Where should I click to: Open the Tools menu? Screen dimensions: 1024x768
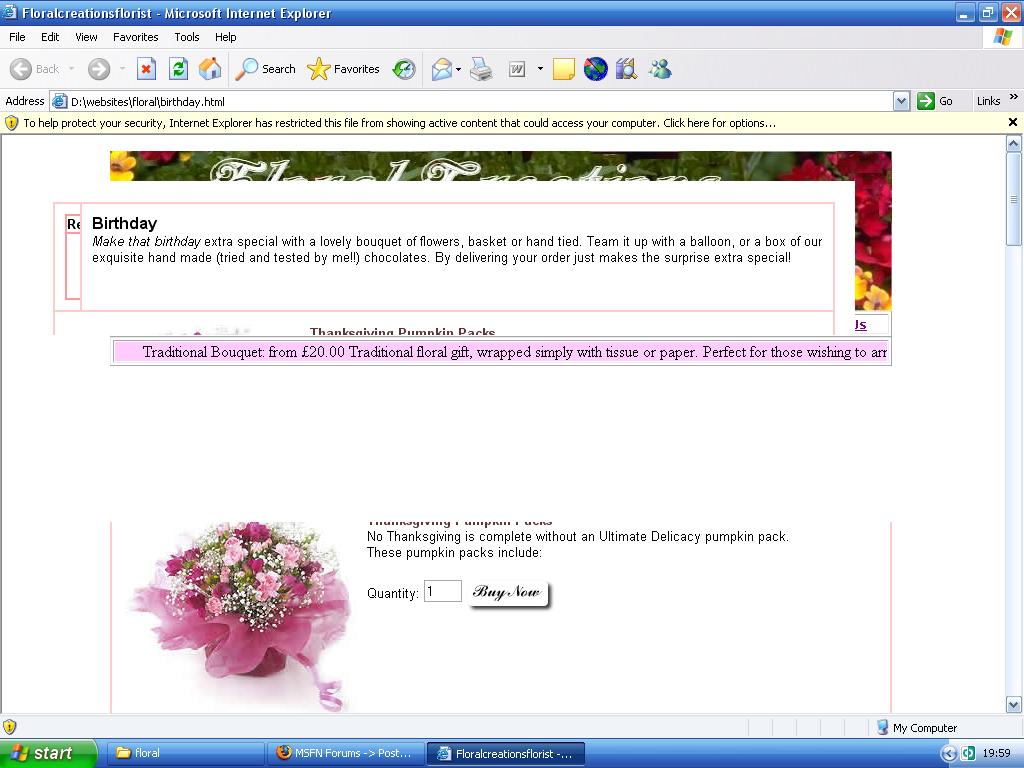tap(187, 37)
